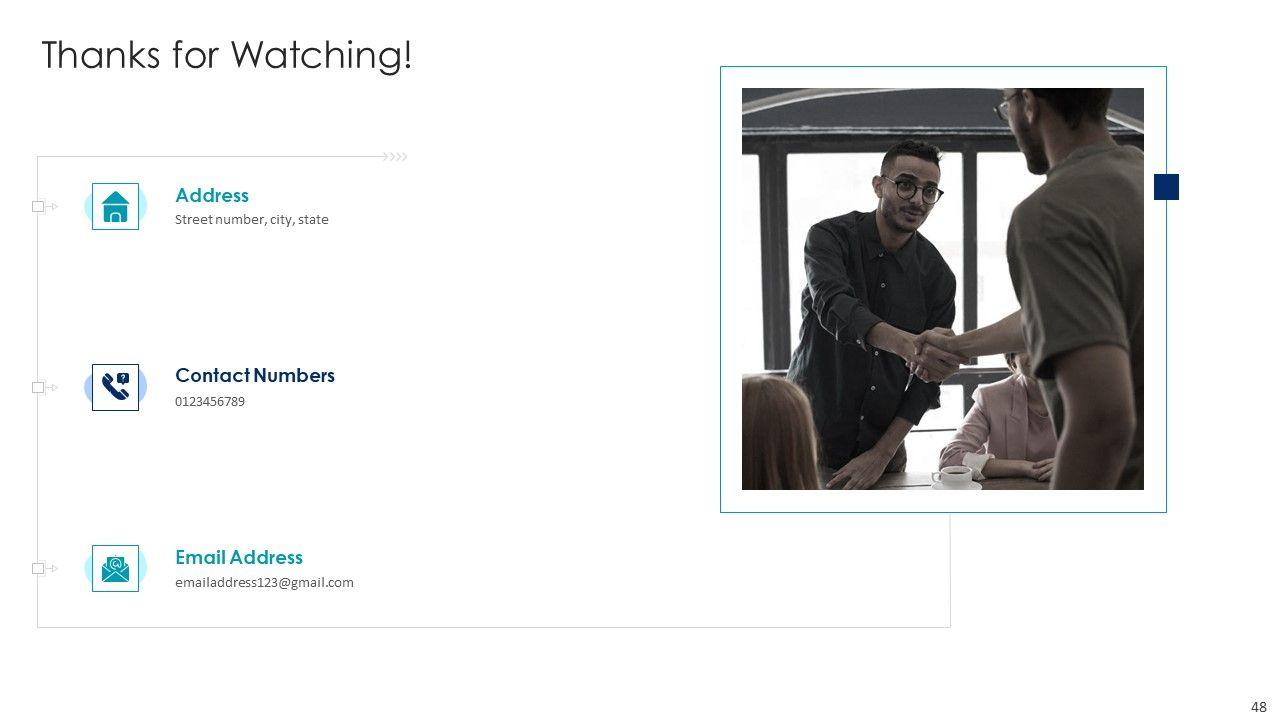Click the small square marker beside Address
The height and width of the screenshot is (720, 1280).
coord(38,206)
